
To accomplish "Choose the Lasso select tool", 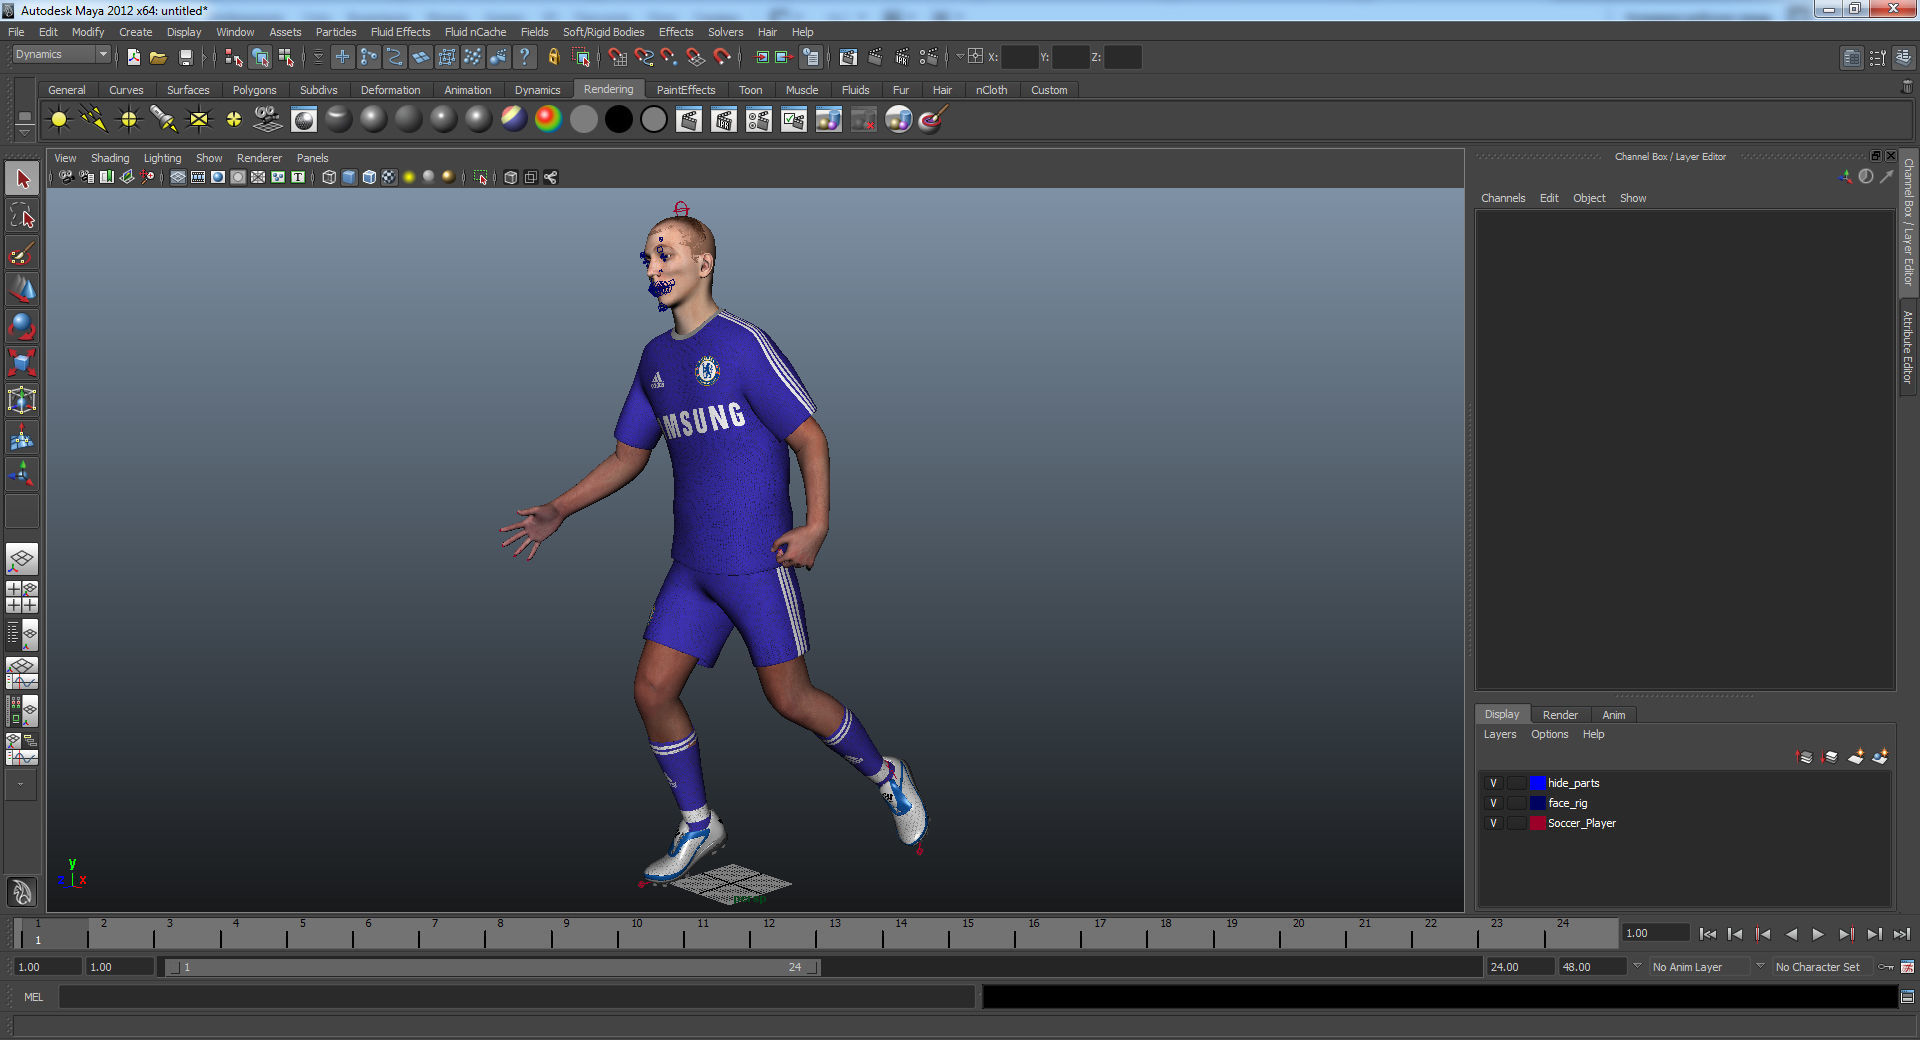I will pyautogui.click(x=22, y=216).
